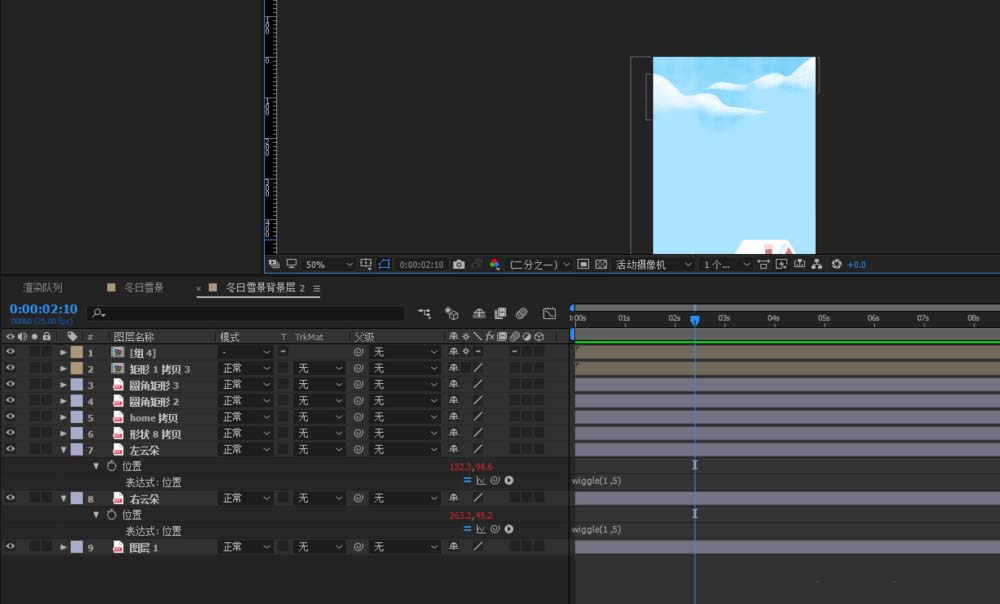Image resolution: width=1000 pixels, height=604 pixels.
Task: Expand the 形状 8 拷贝 layer properties
Action: pyautogui.click(x=63, y=433)
